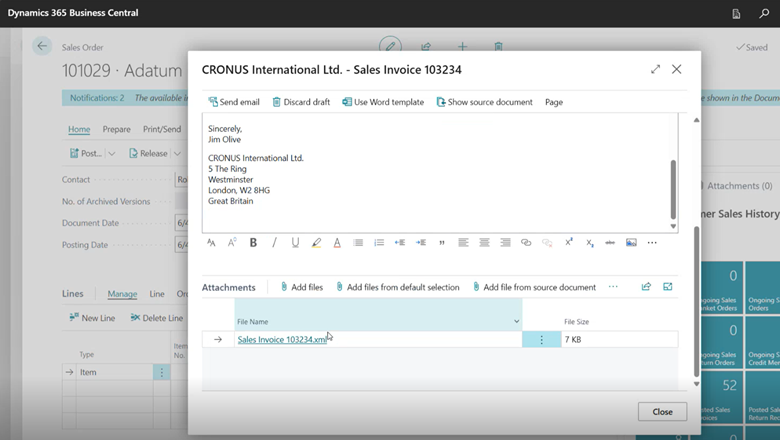Open font color picker
780x440 pixels.
pyautogui.click(x=337, y=243)
